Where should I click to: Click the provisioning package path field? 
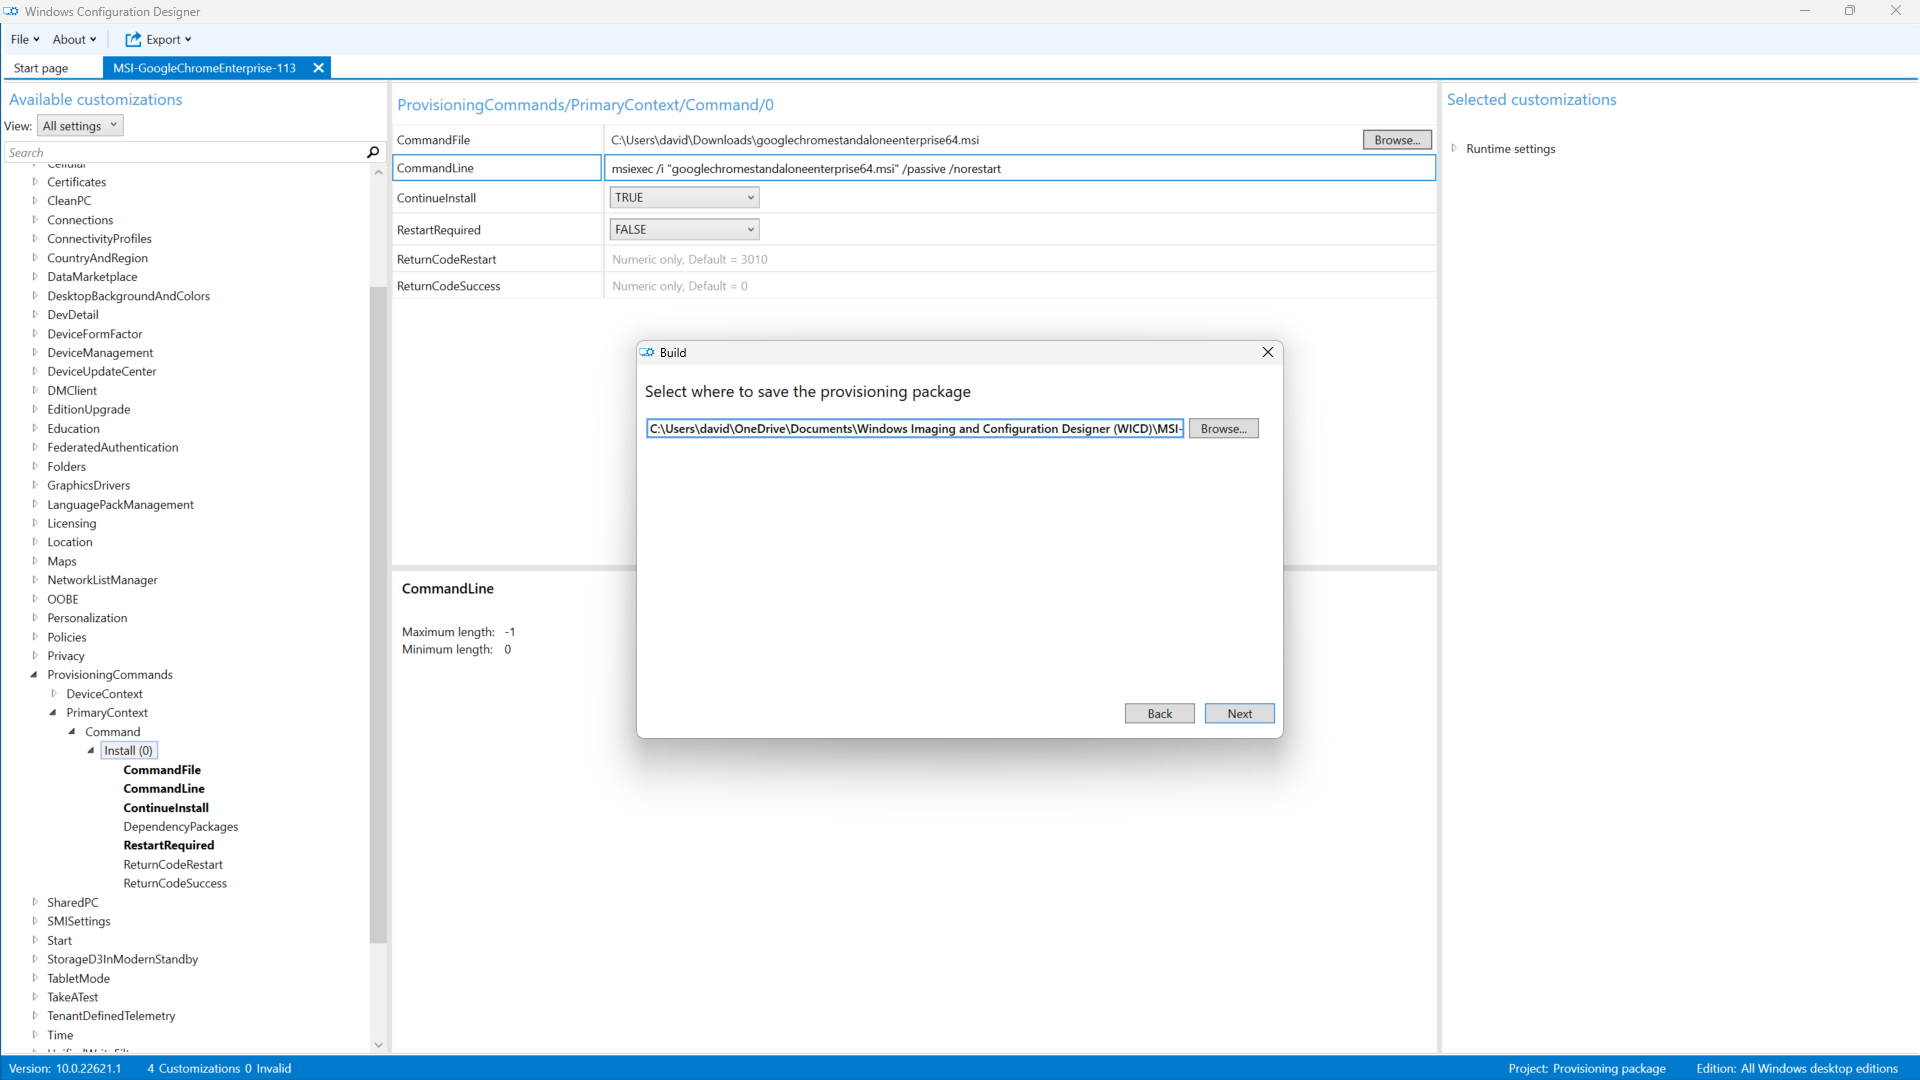coord(914,429)
